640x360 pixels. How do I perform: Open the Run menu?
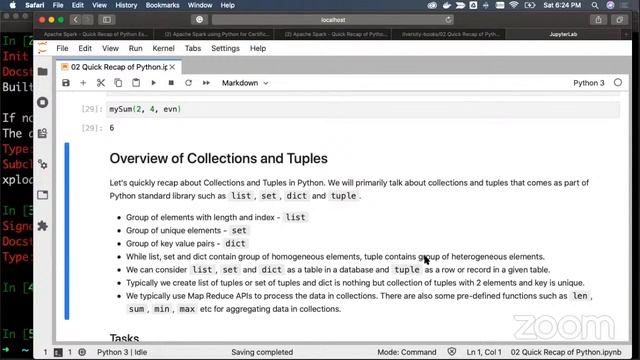[136, 48]
